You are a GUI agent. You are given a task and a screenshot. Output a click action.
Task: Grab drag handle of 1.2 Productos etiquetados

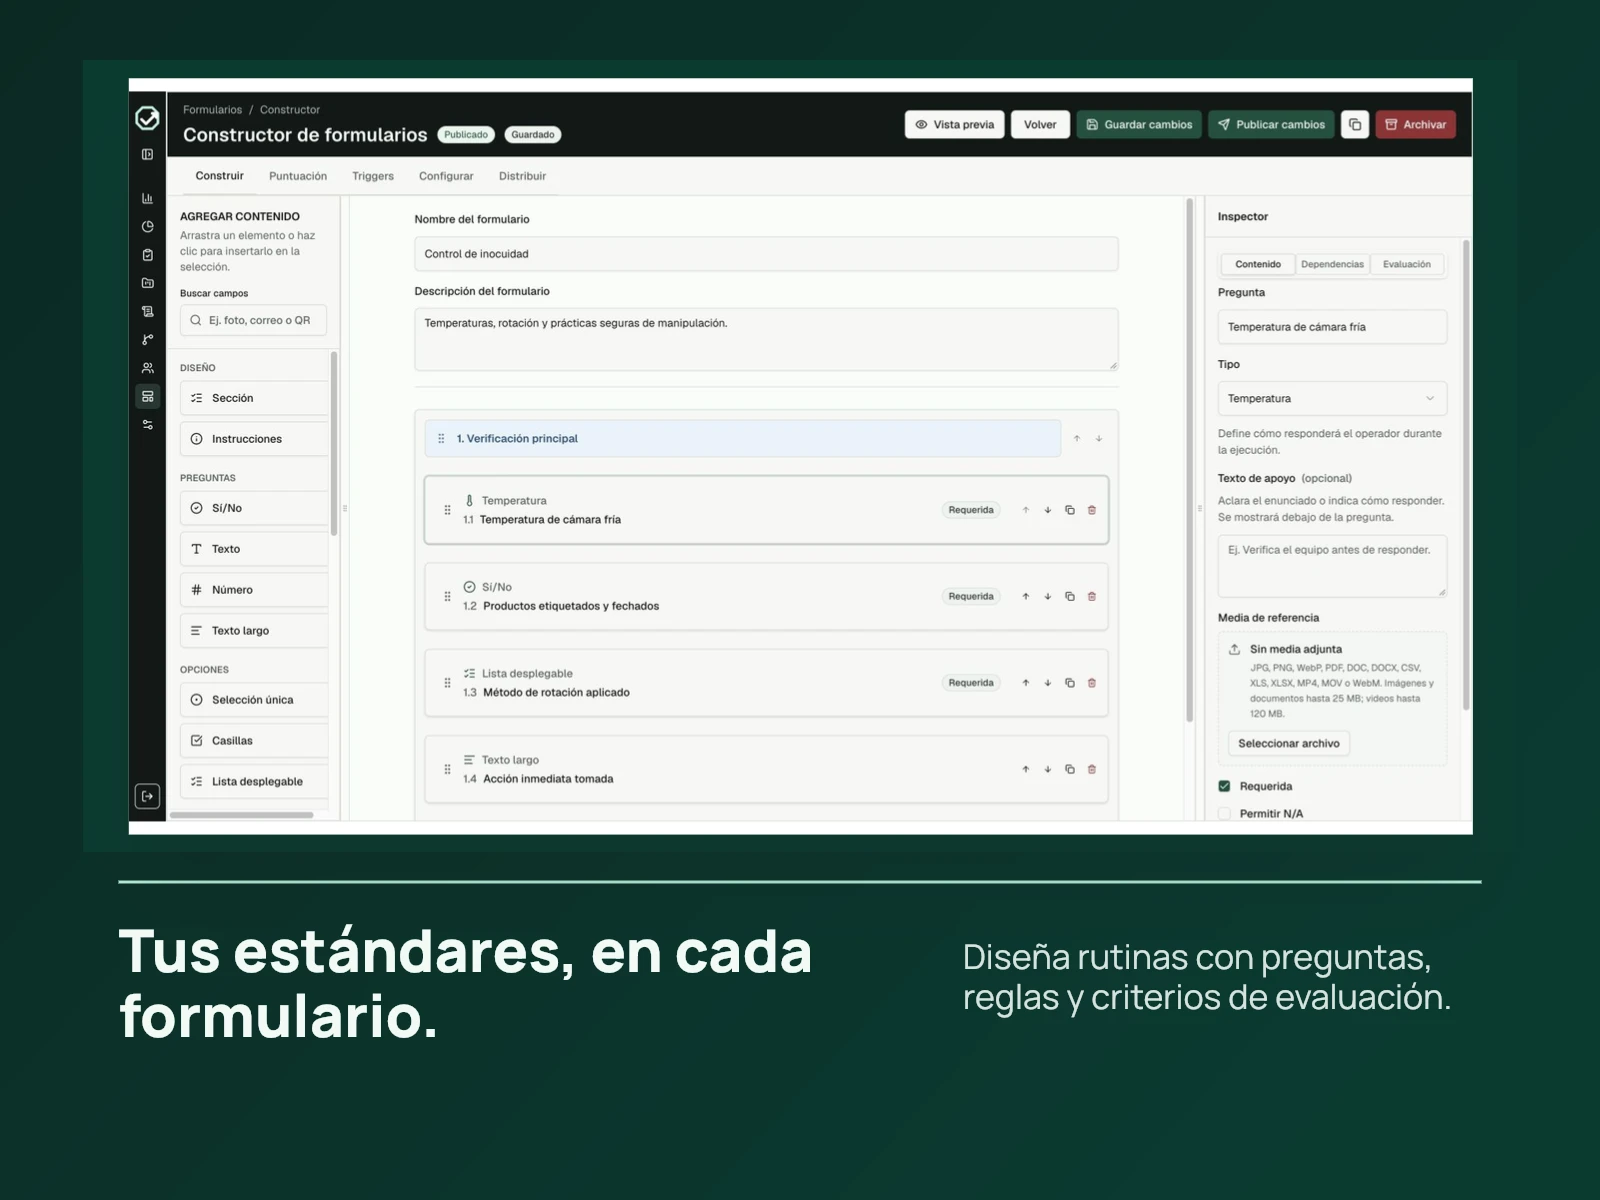[x=447, y=597]
